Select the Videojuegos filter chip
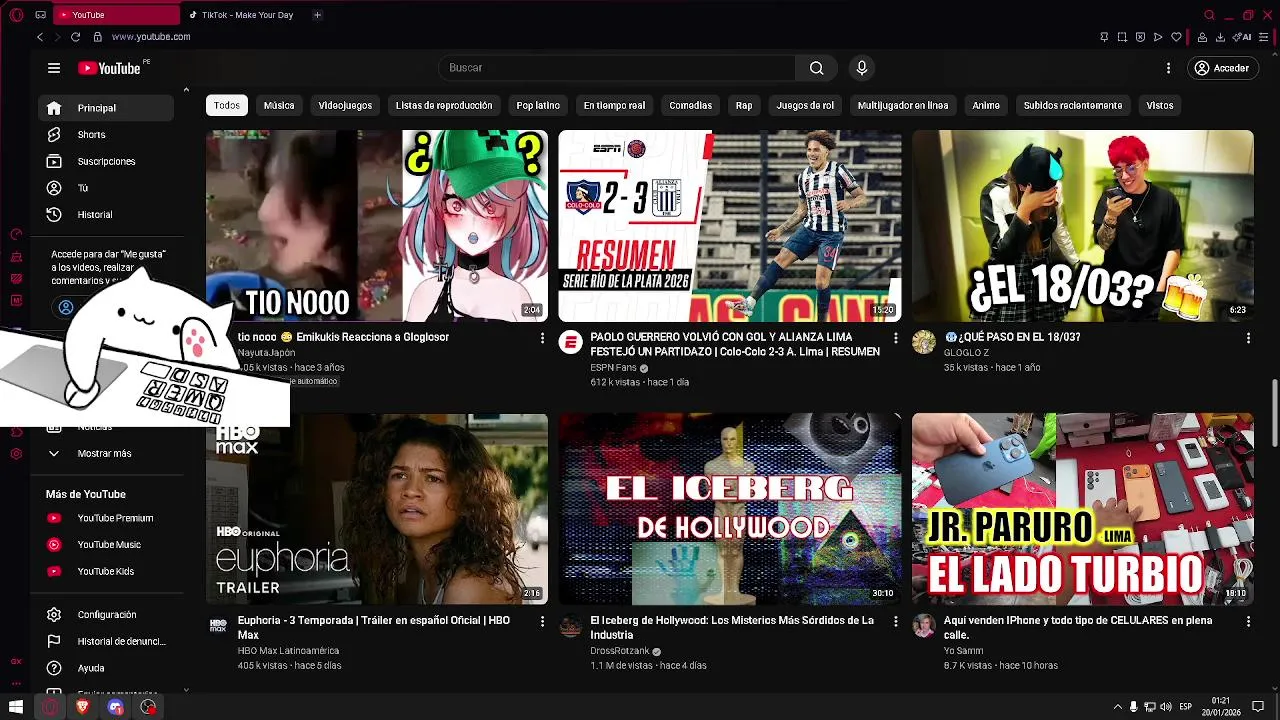1280x720 pixels. pyautogui.click(x=345, y=105)
